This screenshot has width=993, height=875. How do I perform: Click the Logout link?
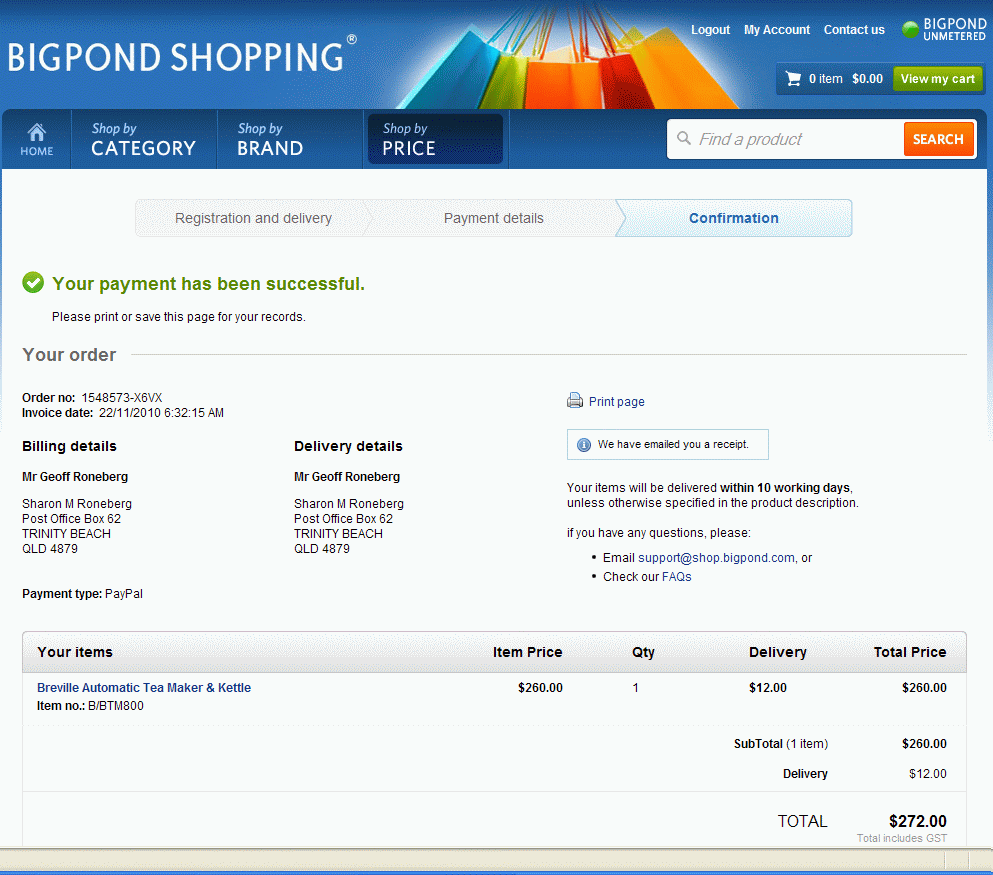coord(710,30)
